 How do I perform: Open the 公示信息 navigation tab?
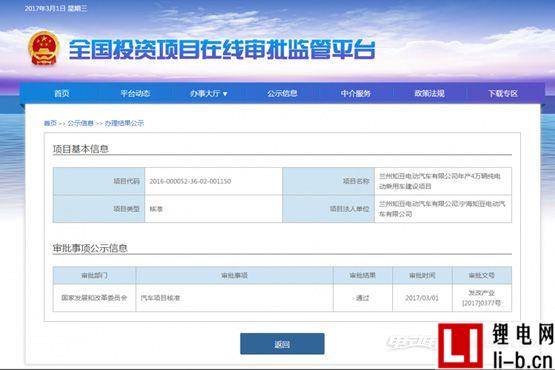coord(282,93)
